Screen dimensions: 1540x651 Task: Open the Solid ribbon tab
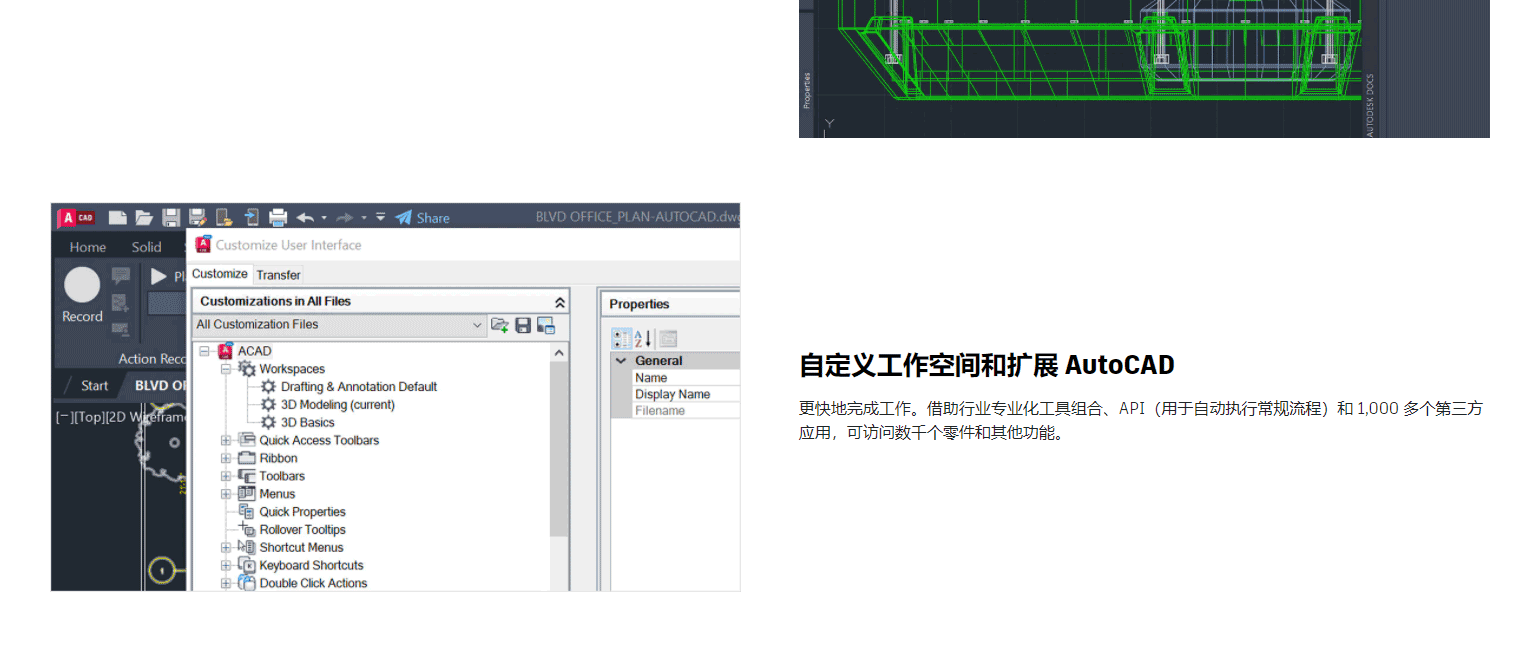146,247
